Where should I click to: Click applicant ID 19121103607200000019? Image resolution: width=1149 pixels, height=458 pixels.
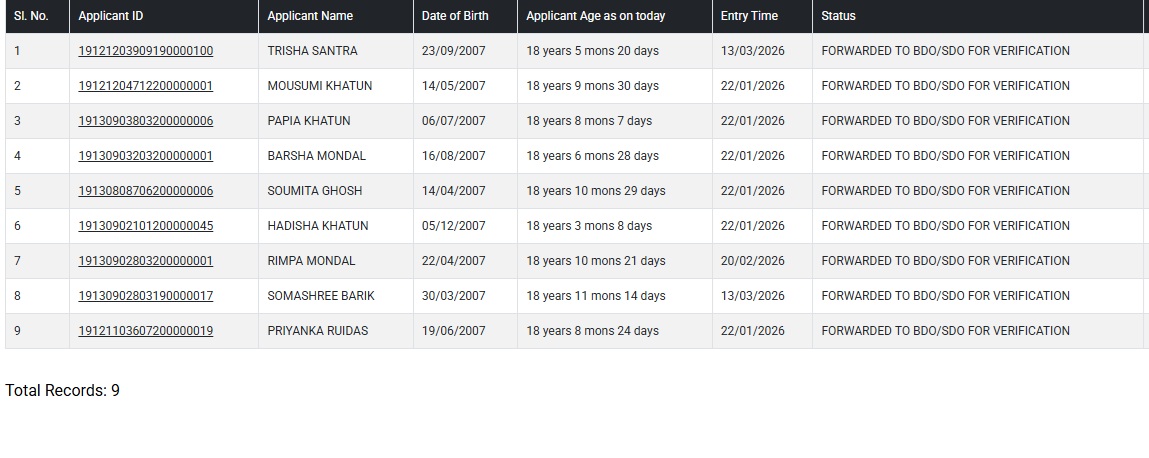[145, 331]
